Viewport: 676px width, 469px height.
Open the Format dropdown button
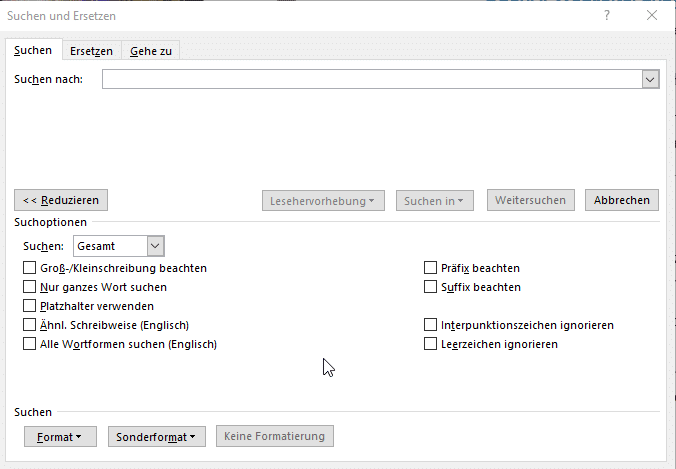click(x=59, y=437)
